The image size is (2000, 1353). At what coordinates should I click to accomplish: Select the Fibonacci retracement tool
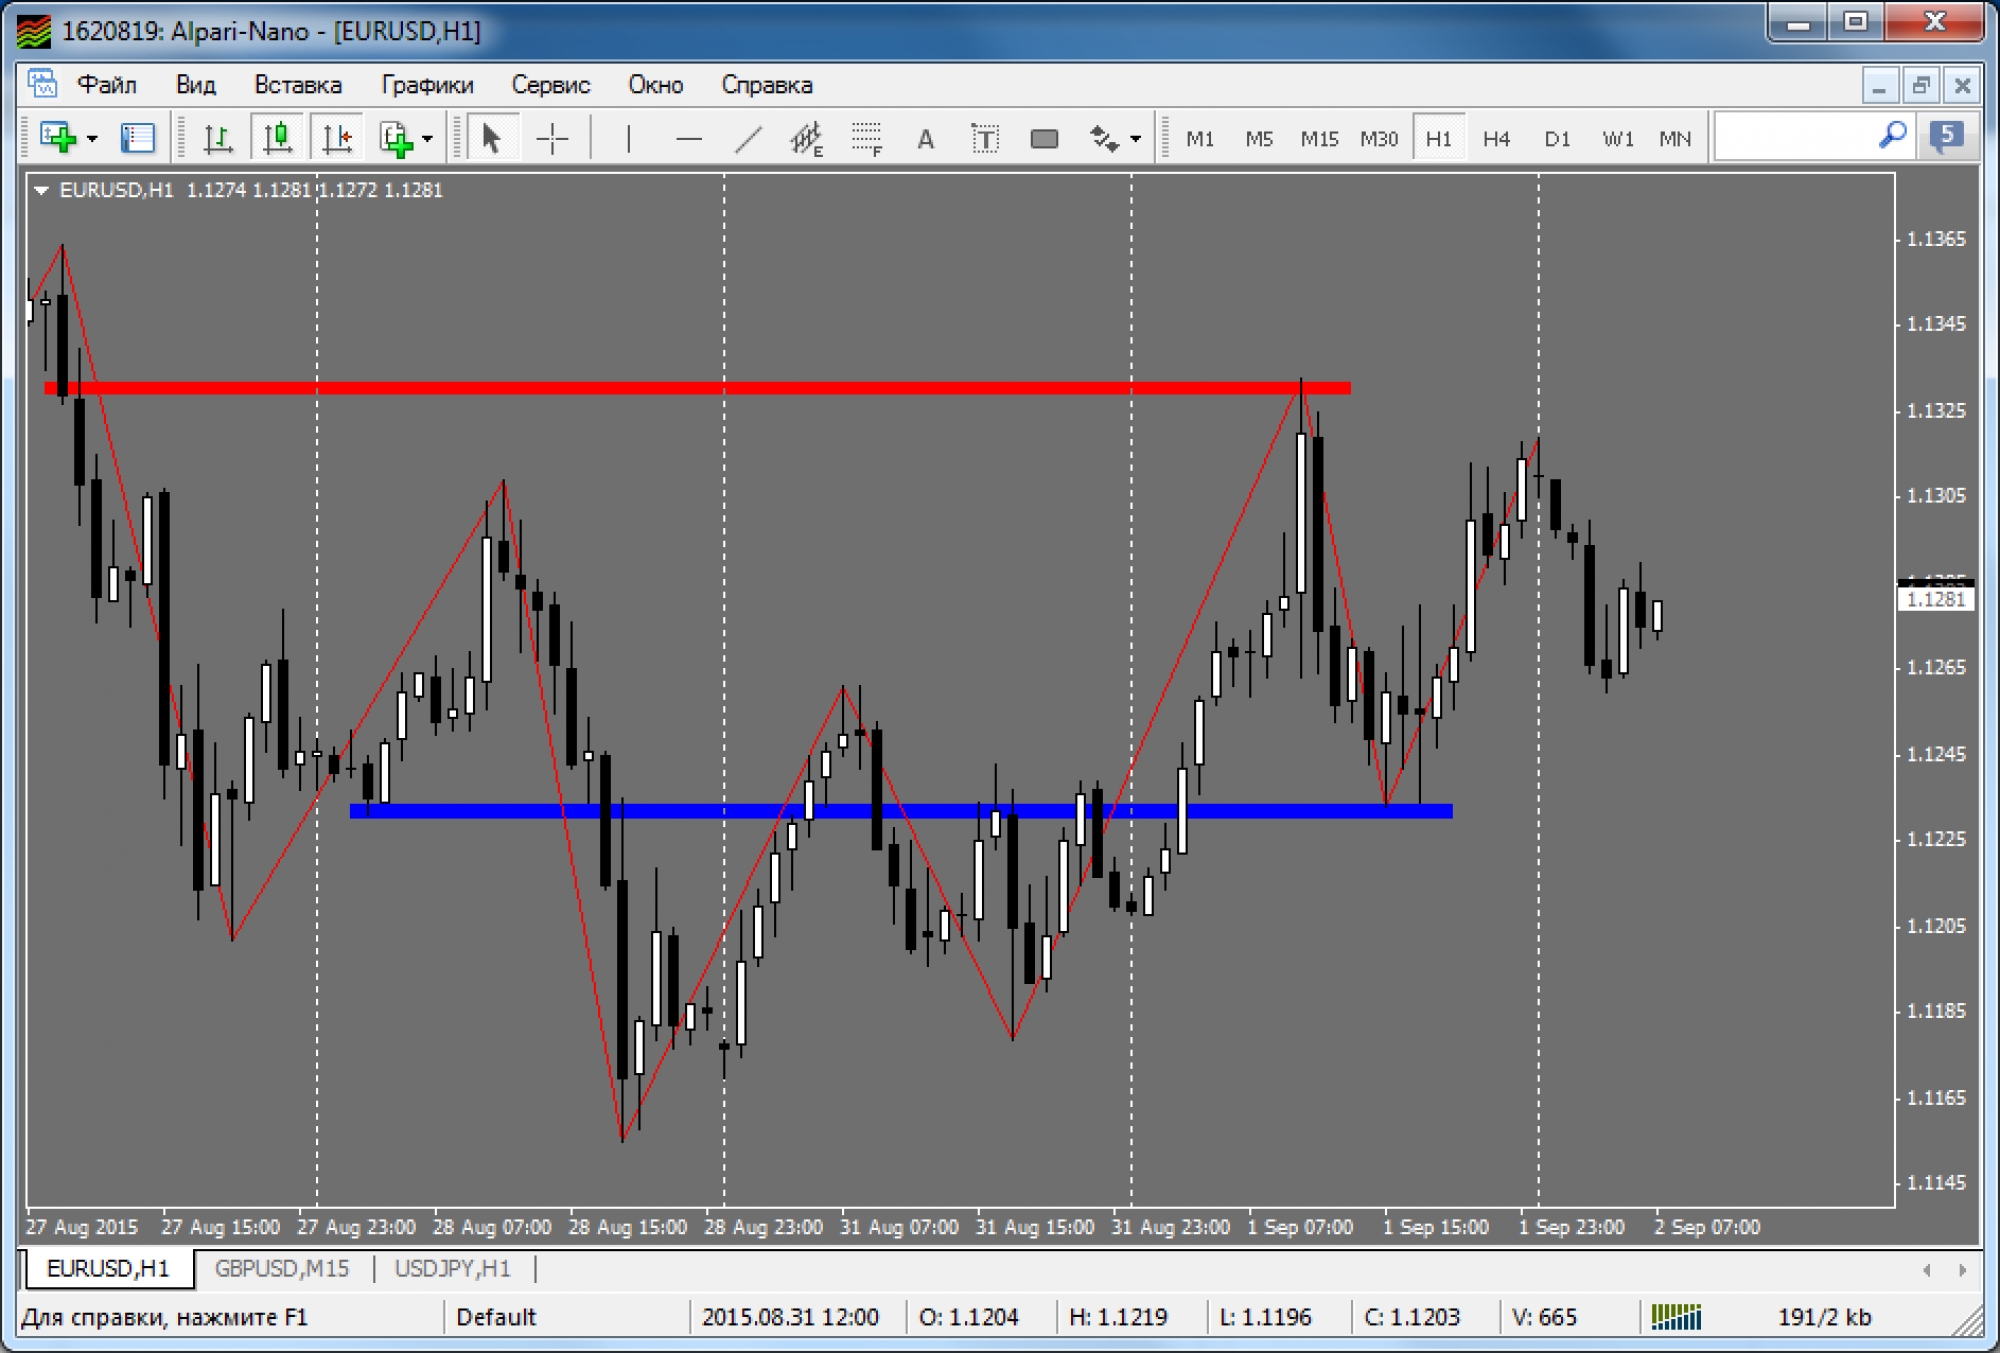click(x=866, y=138)
